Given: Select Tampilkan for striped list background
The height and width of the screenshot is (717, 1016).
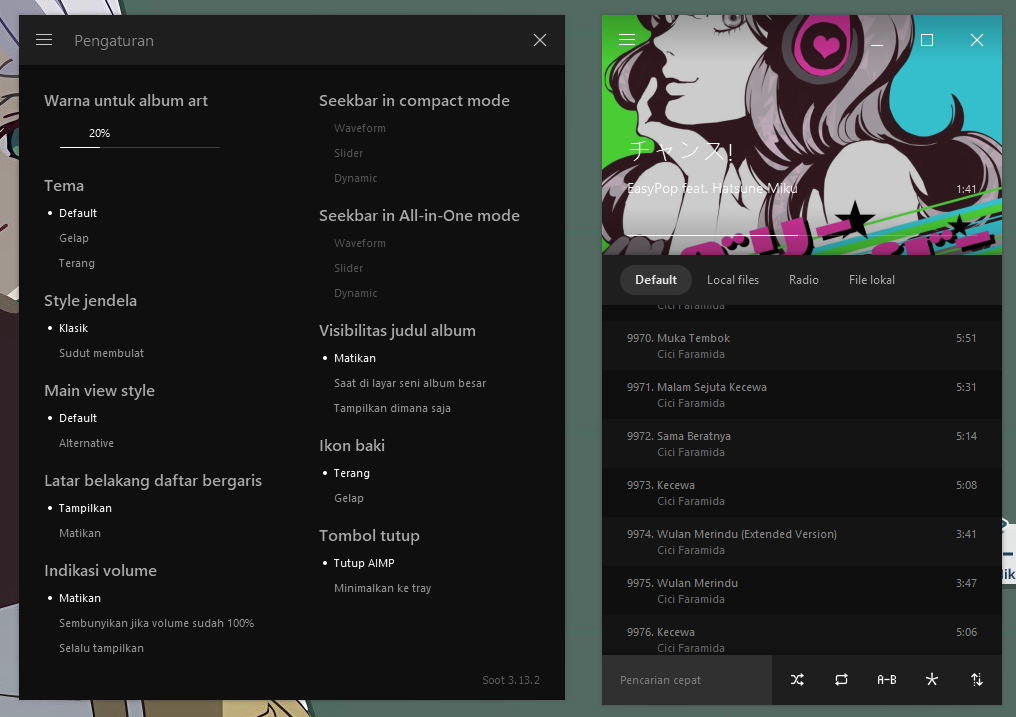Looking at the screenshot, I should (x=85, y=508).
